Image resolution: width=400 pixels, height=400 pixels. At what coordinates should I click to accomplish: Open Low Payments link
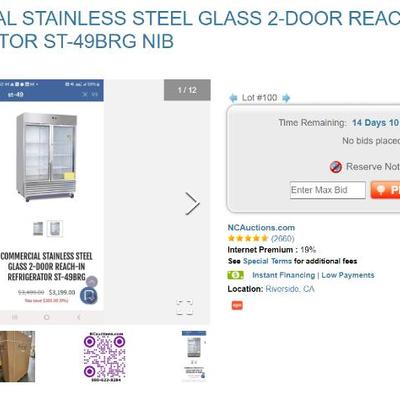click(x=348, y=275)
